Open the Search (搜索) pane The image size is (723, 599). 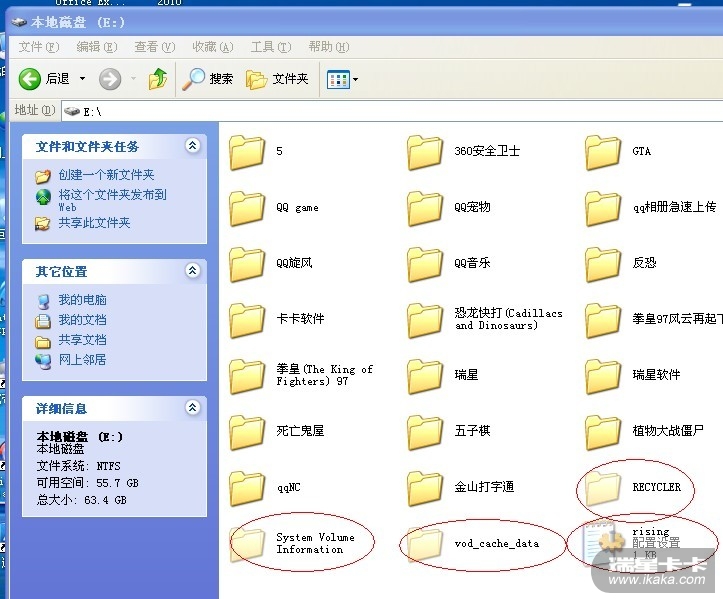tap(207, 79)
